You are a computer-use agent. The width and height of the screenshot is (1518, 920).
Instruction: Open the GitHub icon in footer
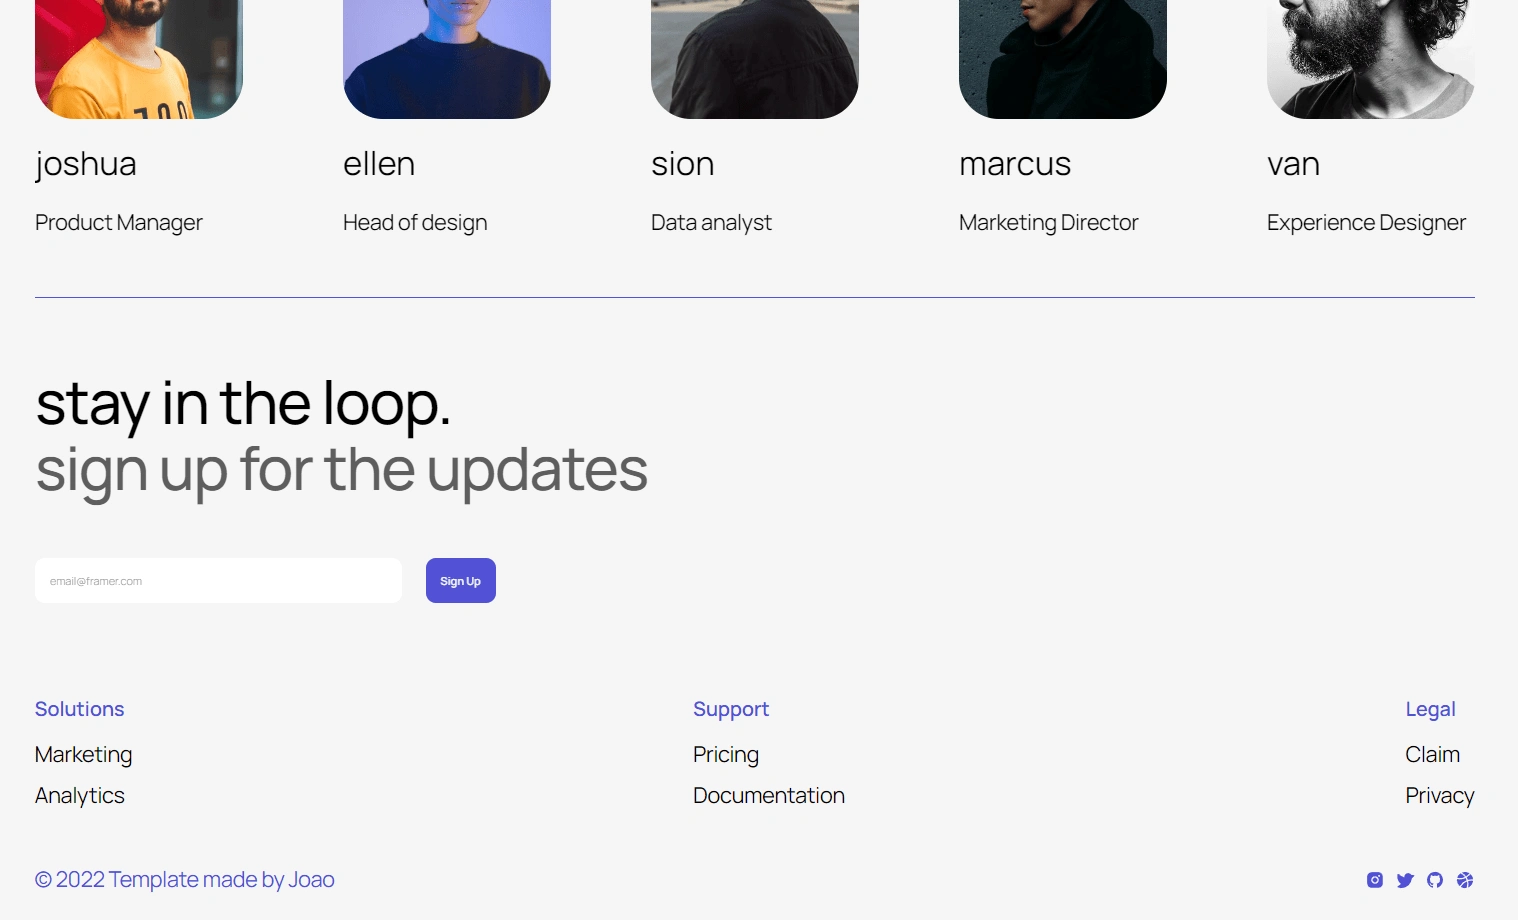point(1435,880)
